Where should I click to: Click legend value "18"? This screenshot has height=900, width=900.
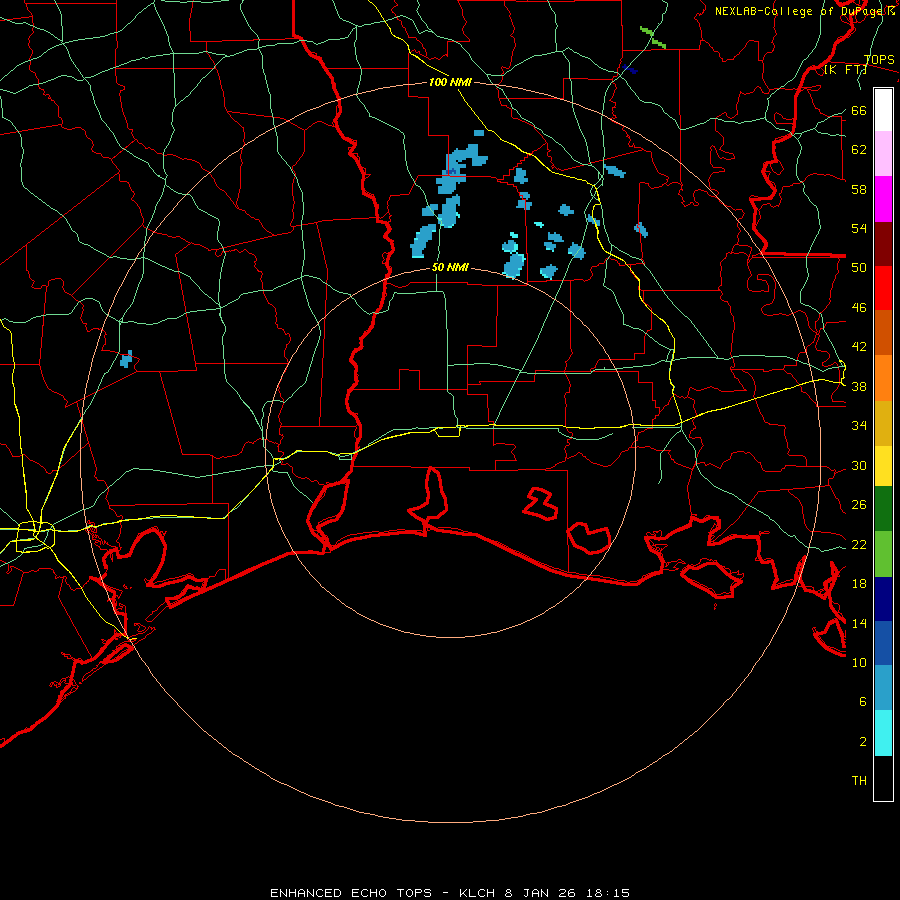click(859, 584)
